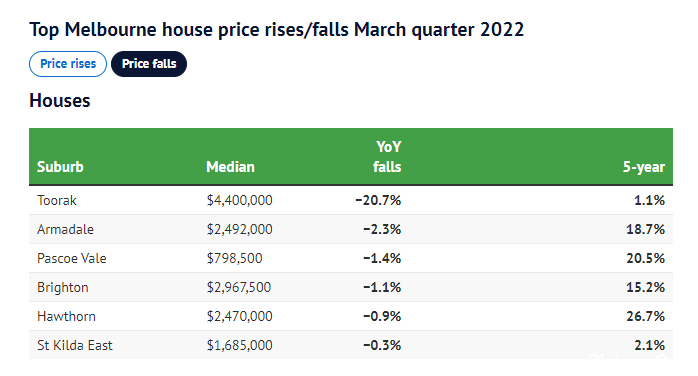
Task: Click the St Kilda East suburb name
Action: pos(75,345)
